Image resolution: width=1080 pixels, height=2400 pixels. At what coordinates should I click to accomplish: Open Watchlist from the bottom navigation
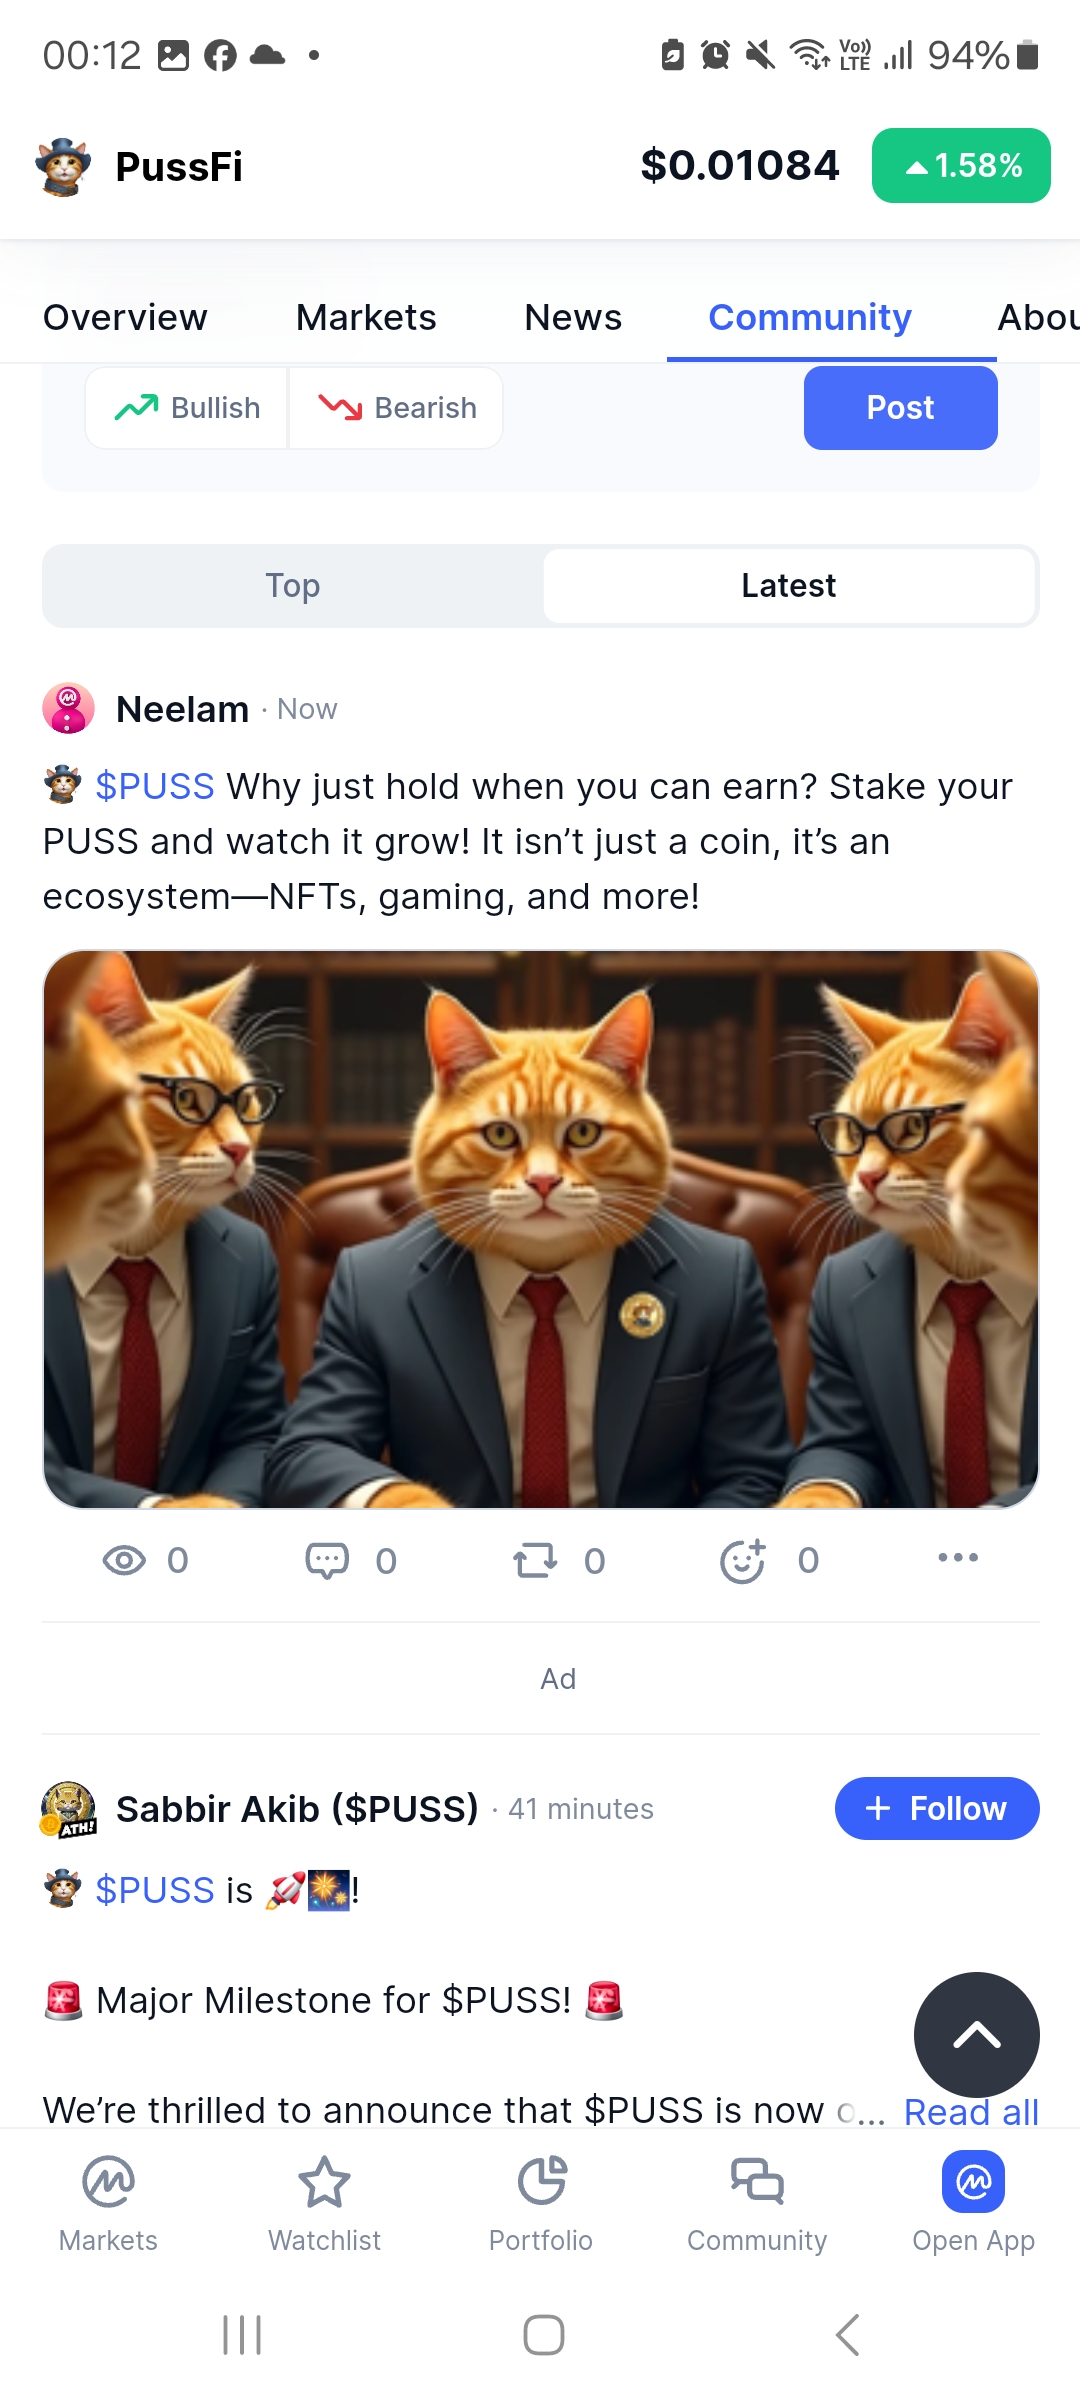(x=324, y=2204)
